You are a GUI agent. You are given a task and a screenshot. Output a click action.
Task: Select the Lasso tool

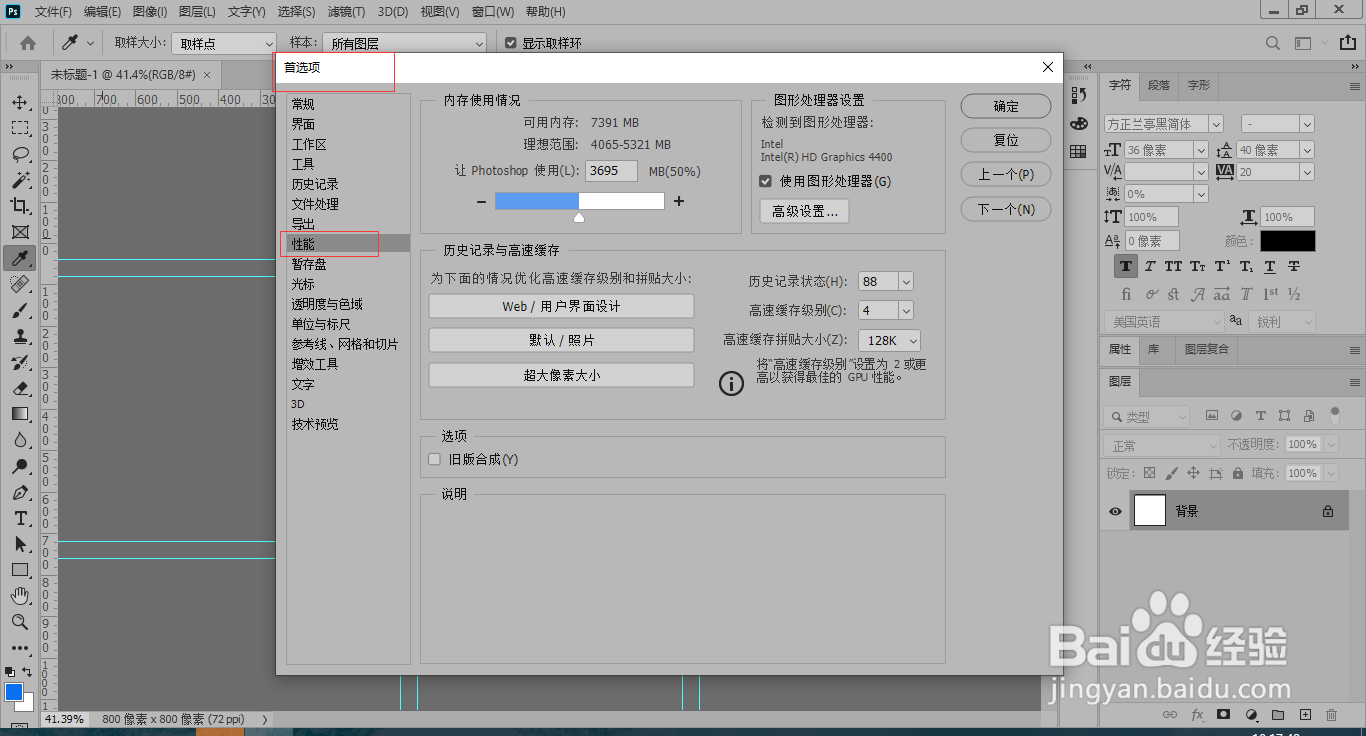tap(21, 154)
